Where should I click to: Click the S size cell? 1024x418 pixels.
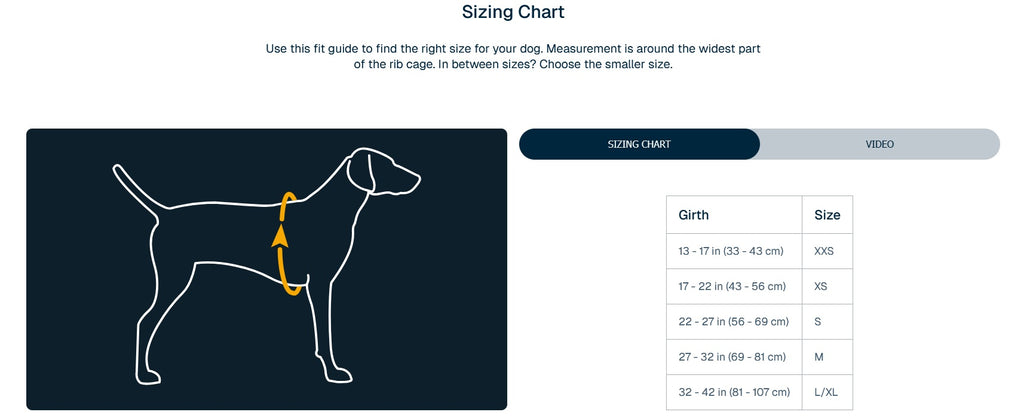(818, 322)
